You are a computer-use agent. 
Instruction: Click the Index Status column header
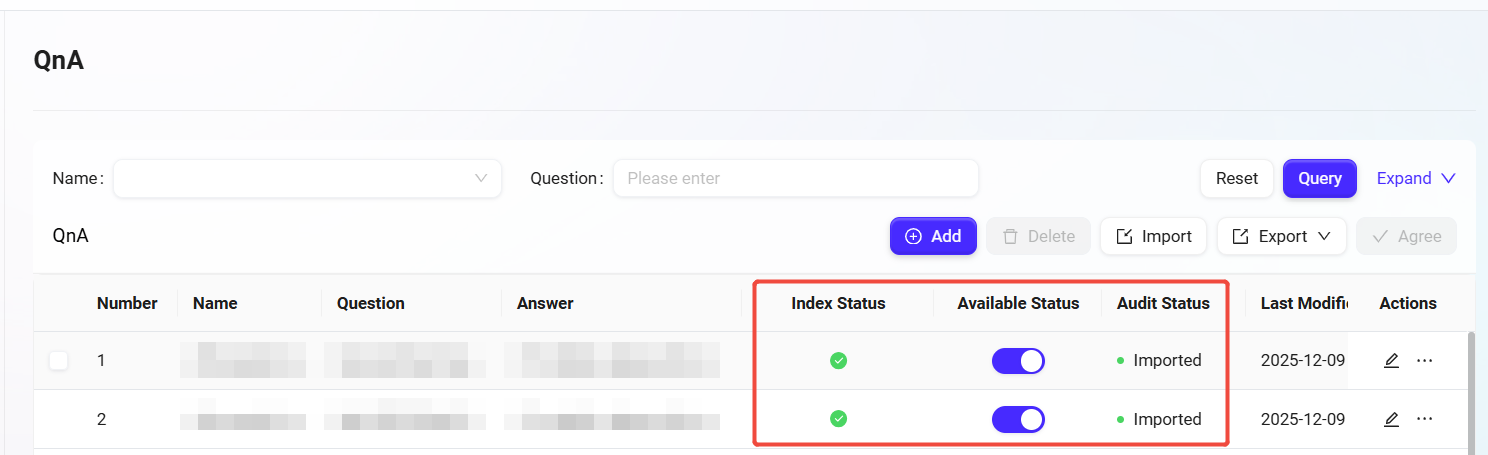tap(838, 303)
